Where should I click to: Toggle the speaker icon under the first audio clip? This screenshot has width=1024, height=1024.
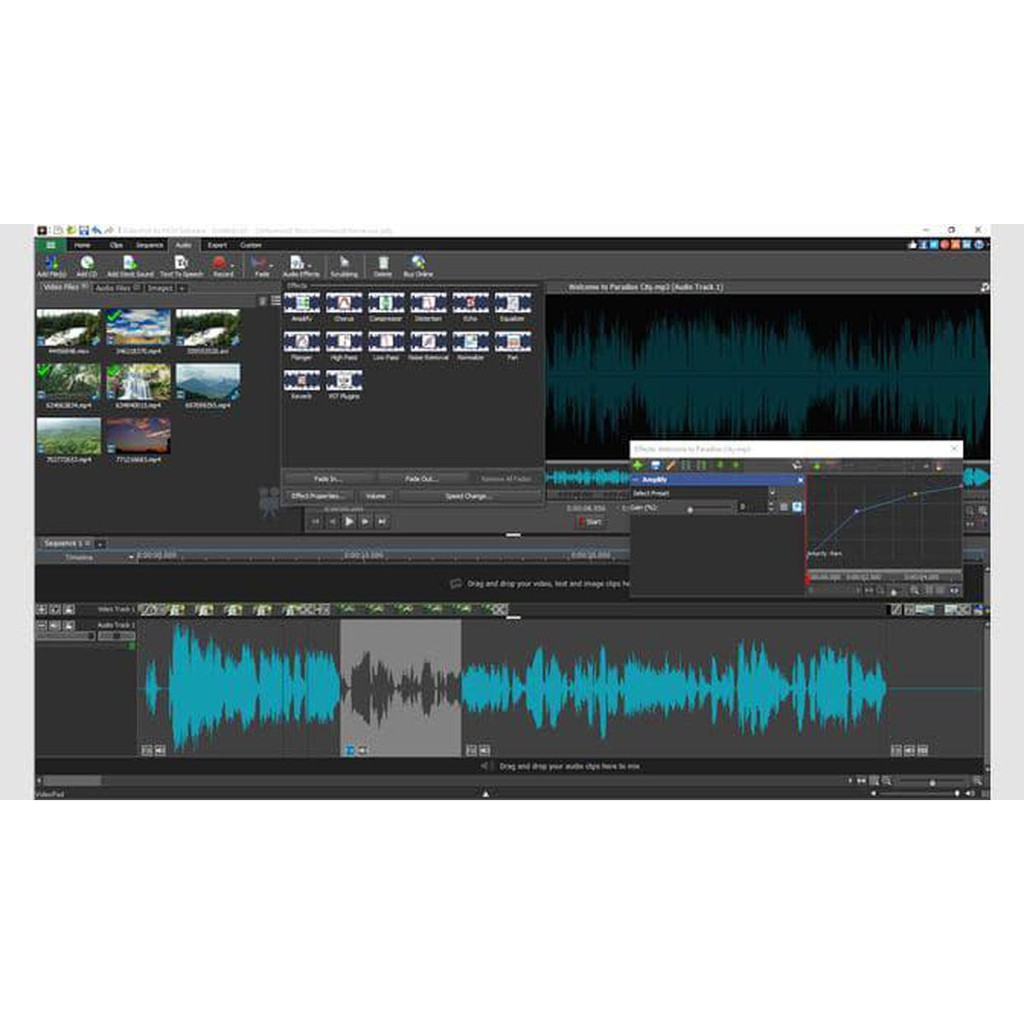[x=160, y=751]
